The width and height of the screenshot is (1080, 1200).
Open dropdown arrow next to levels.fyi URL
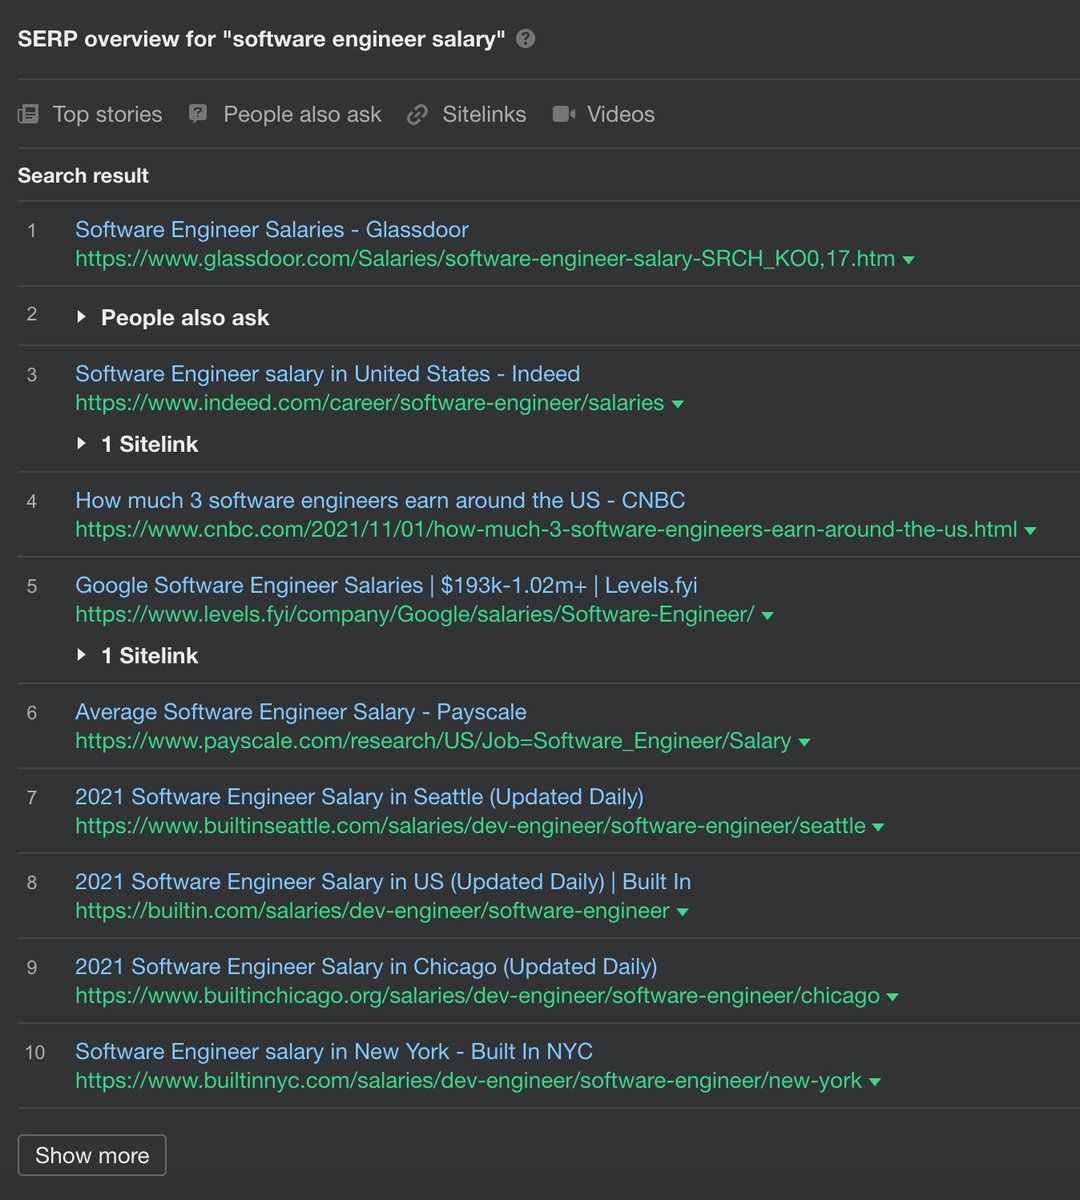click(767, 616)
